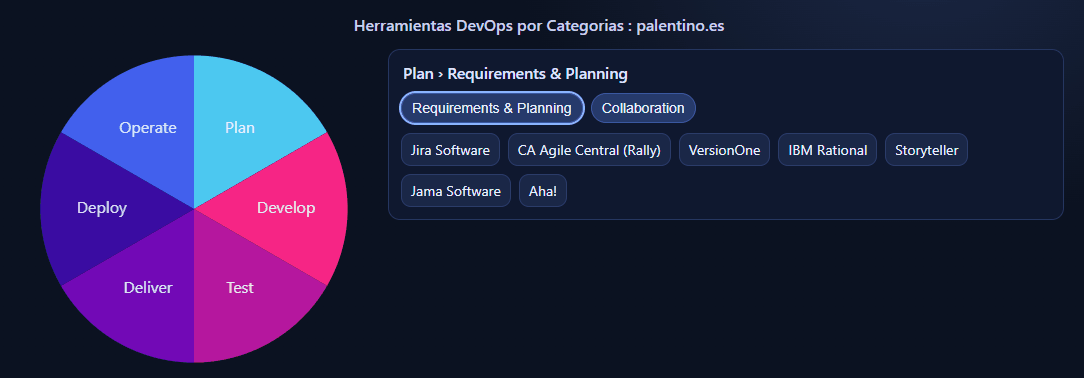Viewport: 1084px width, 378px height.
Task: Open the Jama Software chip
Action: click(x=456, y=191)
